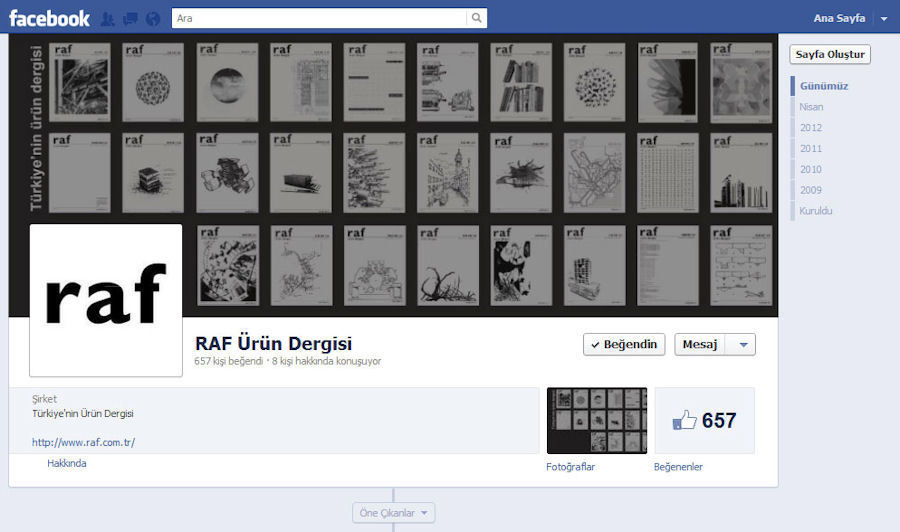Click the Mesaj button
900x532 pixels.
click(x=700, y=344)
